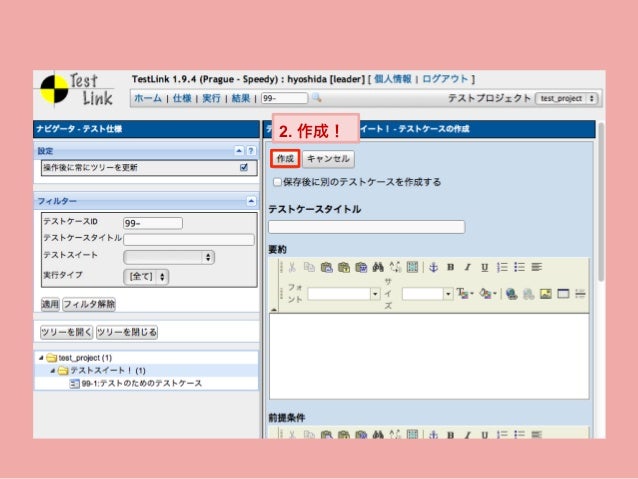Enable 保存後に別のテストケースを作成する checkbox

[x=277, y=182]
